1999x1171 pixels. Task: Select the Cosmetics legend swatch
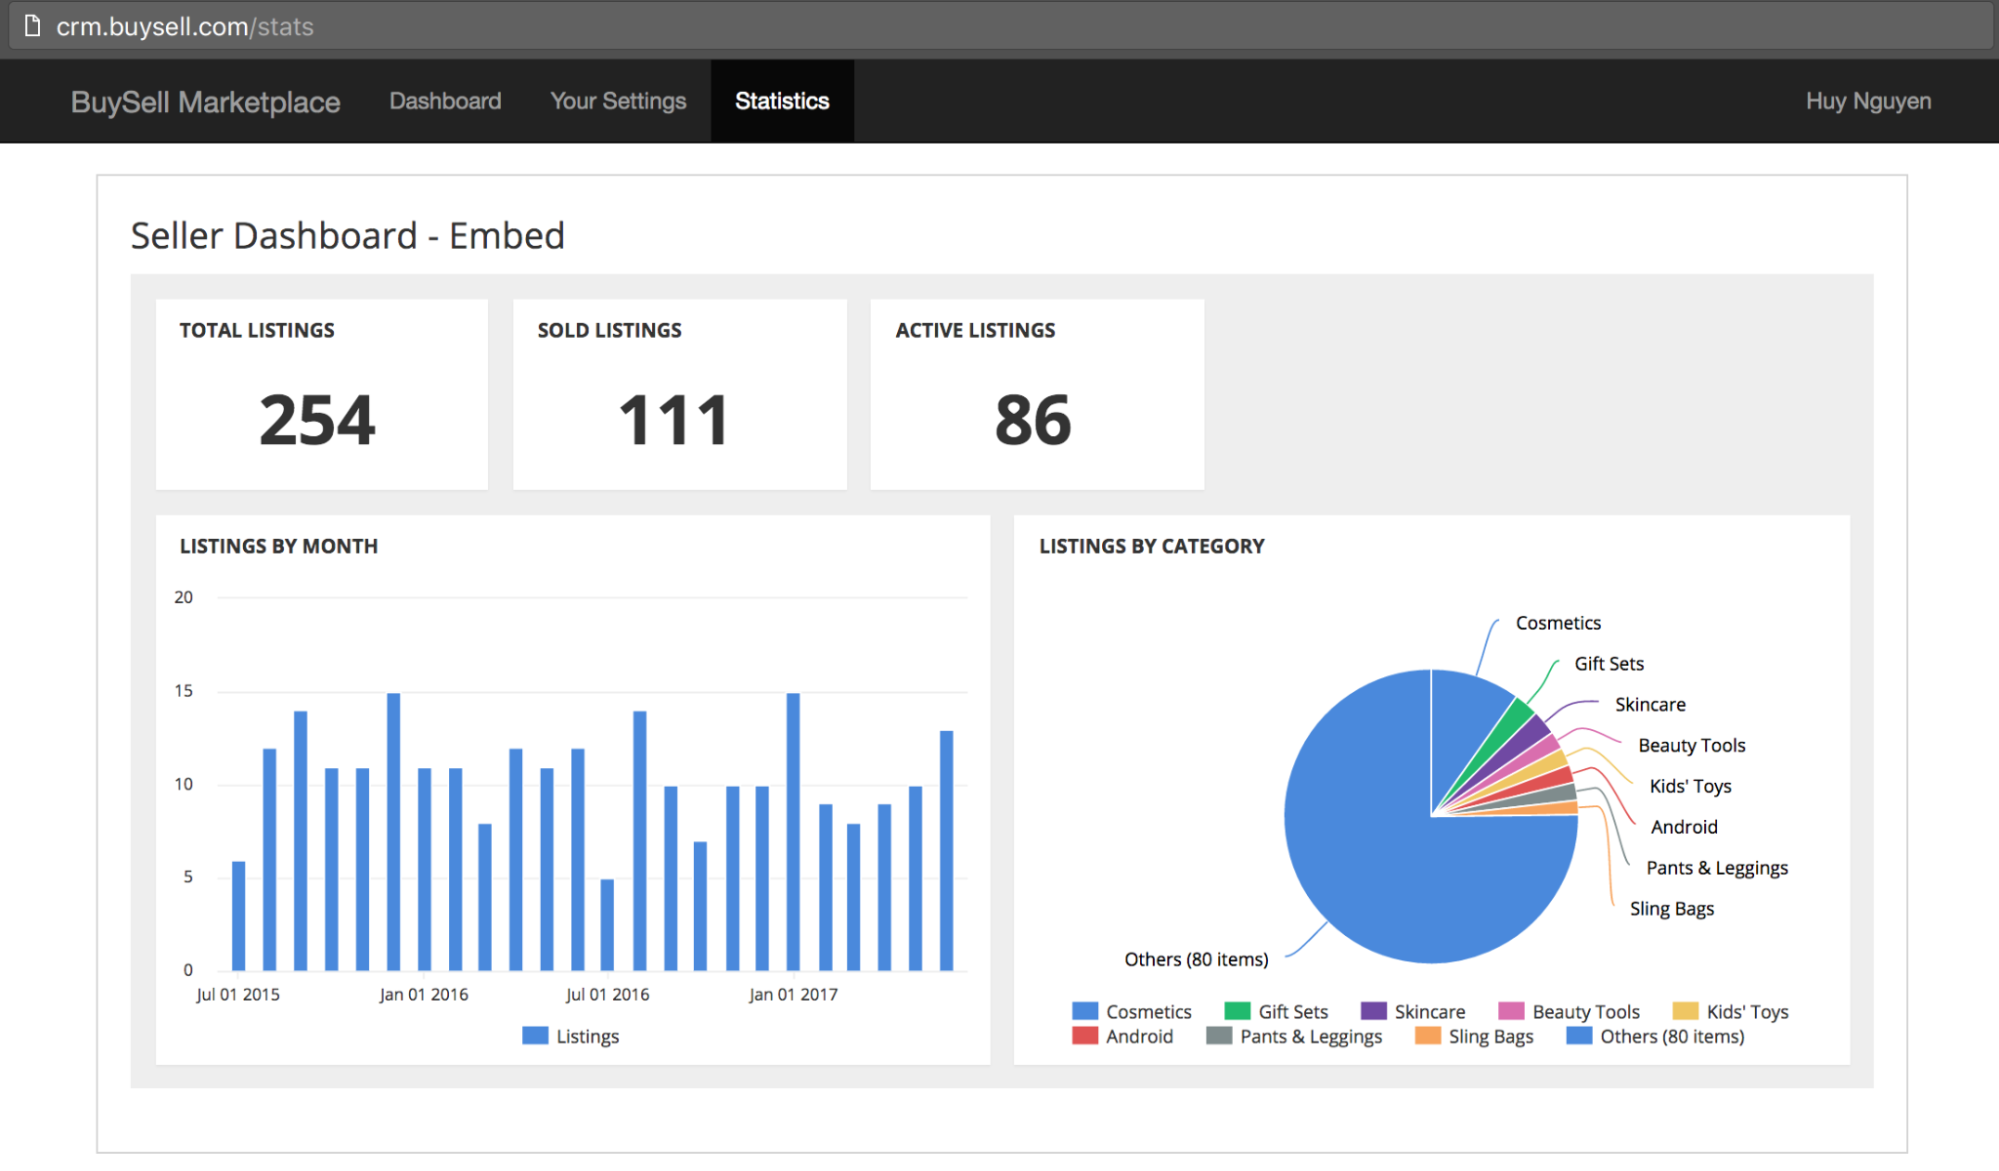pos(1085,1011)
